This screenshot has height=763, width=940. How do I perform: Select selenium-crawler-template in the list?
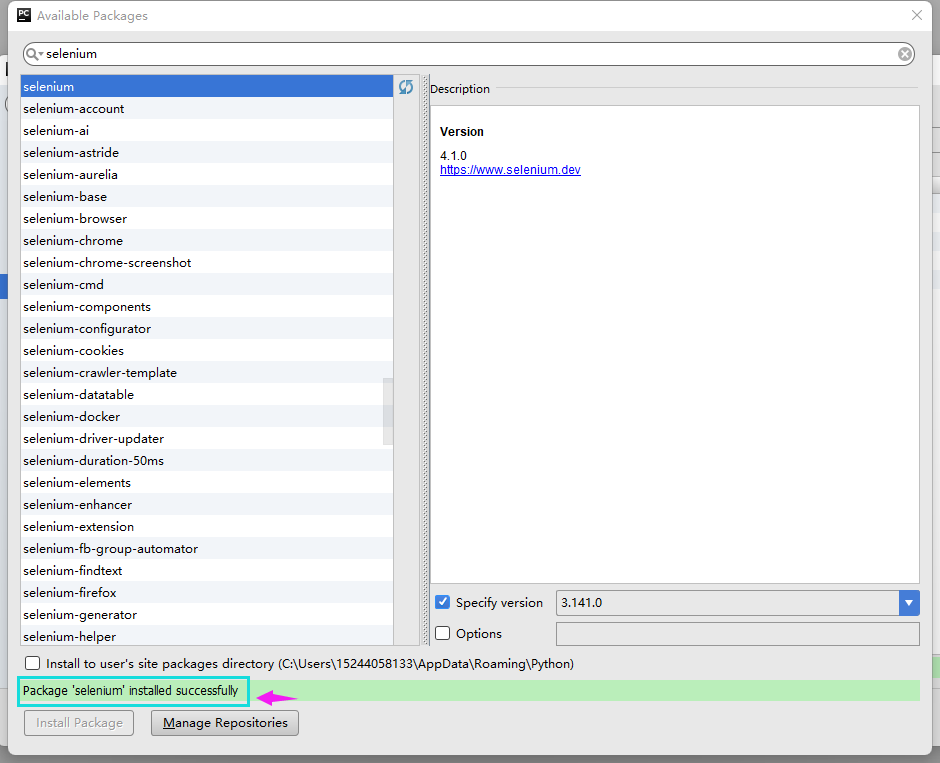(x=207, y=372)
